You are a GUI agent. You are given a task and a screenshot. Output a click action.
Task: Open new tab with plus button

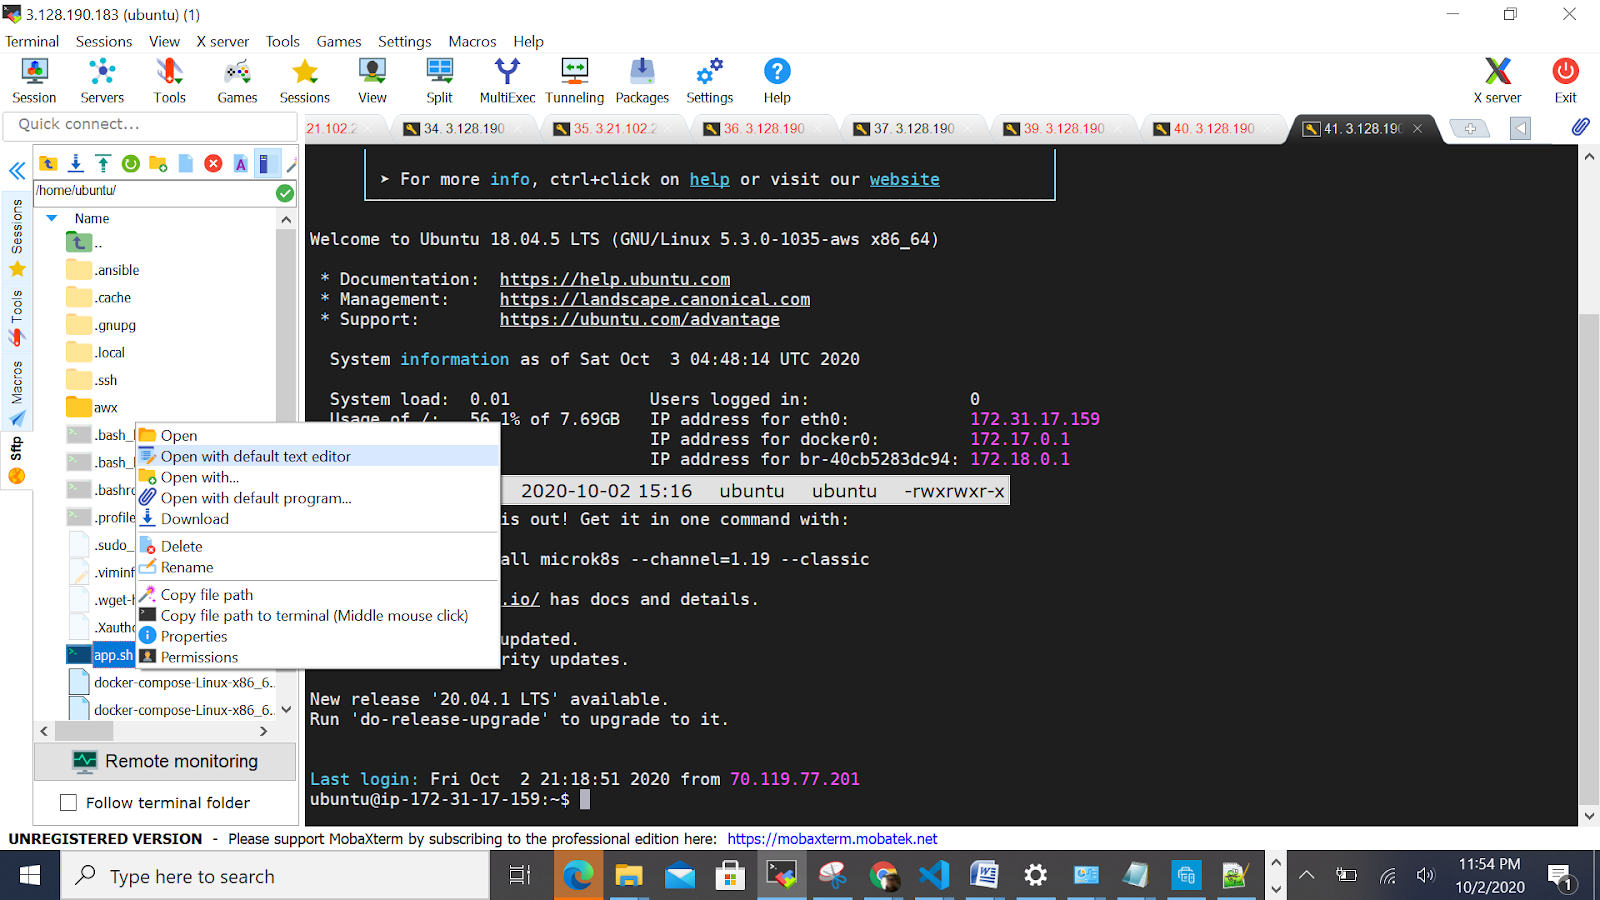click(x=1470, y=128)
